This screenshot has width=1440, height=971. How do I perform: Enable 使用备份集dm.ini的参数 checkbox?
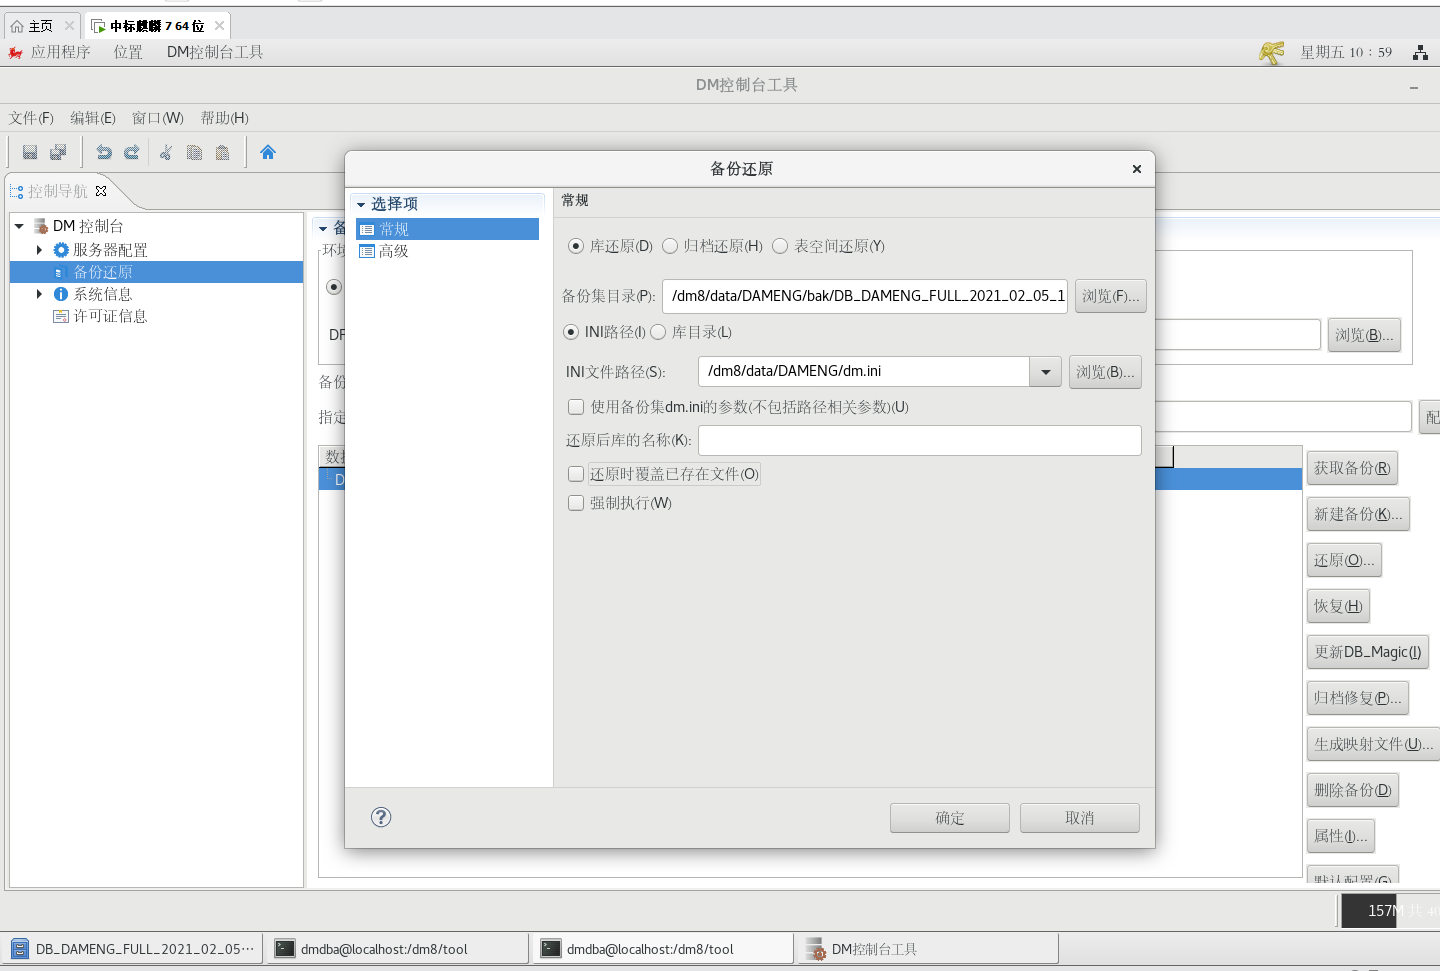576,407
